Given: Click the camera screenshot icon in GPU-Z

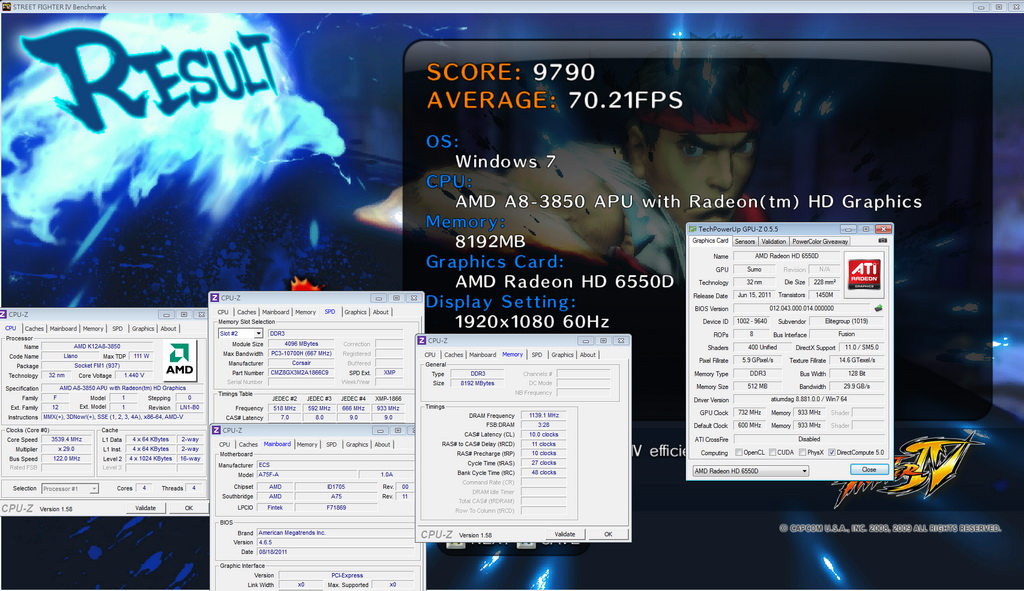Looking at the screenshot, I should [x=882, y=241].
